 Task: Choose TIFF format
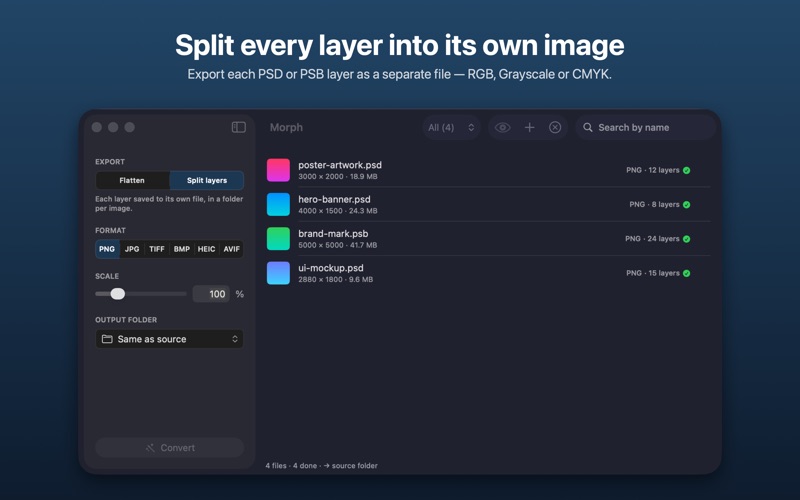[x=157, y=249]
